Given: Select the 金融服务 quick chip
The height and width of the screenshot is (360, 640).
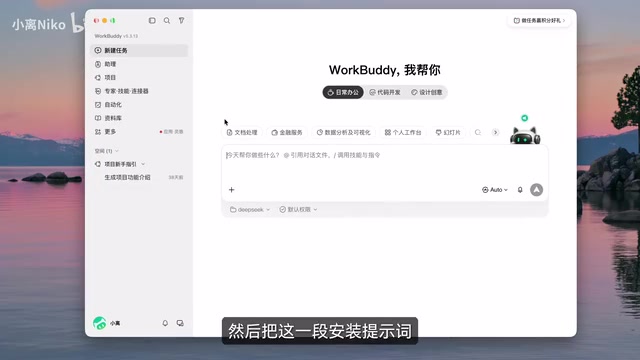Looking at the screenshot, I should point(287,132).
